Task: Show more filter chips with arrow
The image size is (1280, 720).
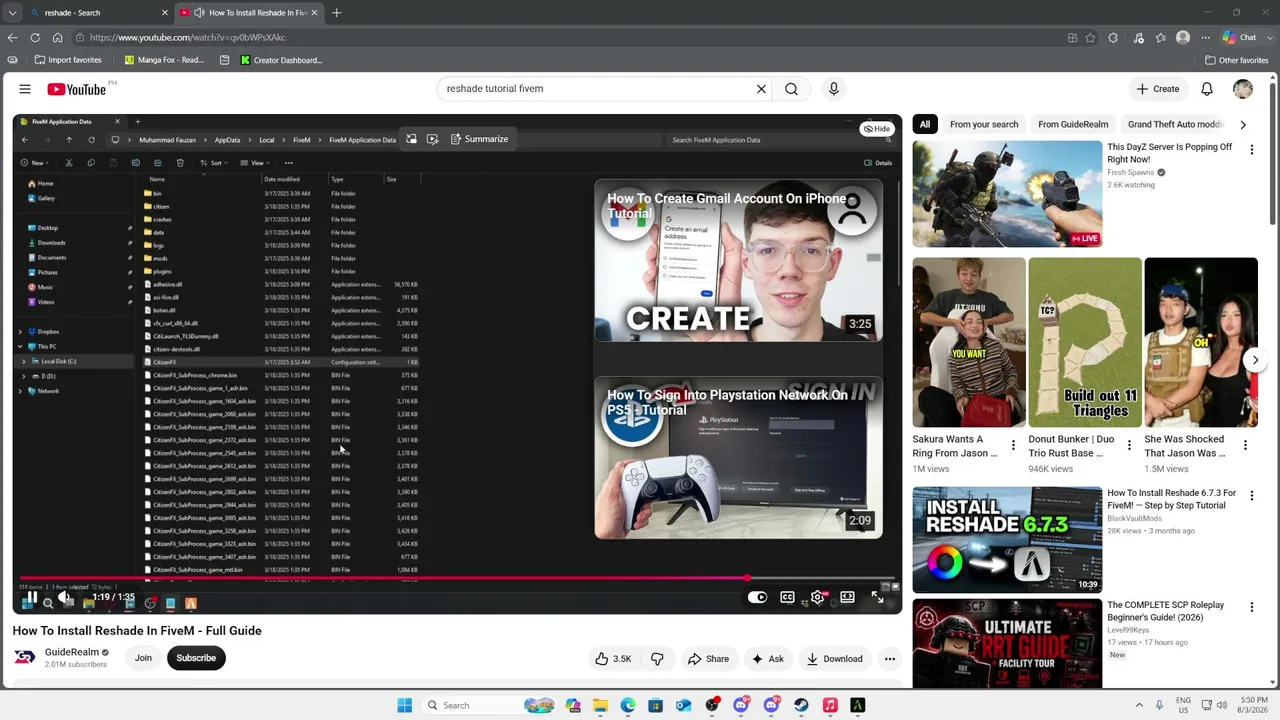Action: click(x=1243, y=125)
